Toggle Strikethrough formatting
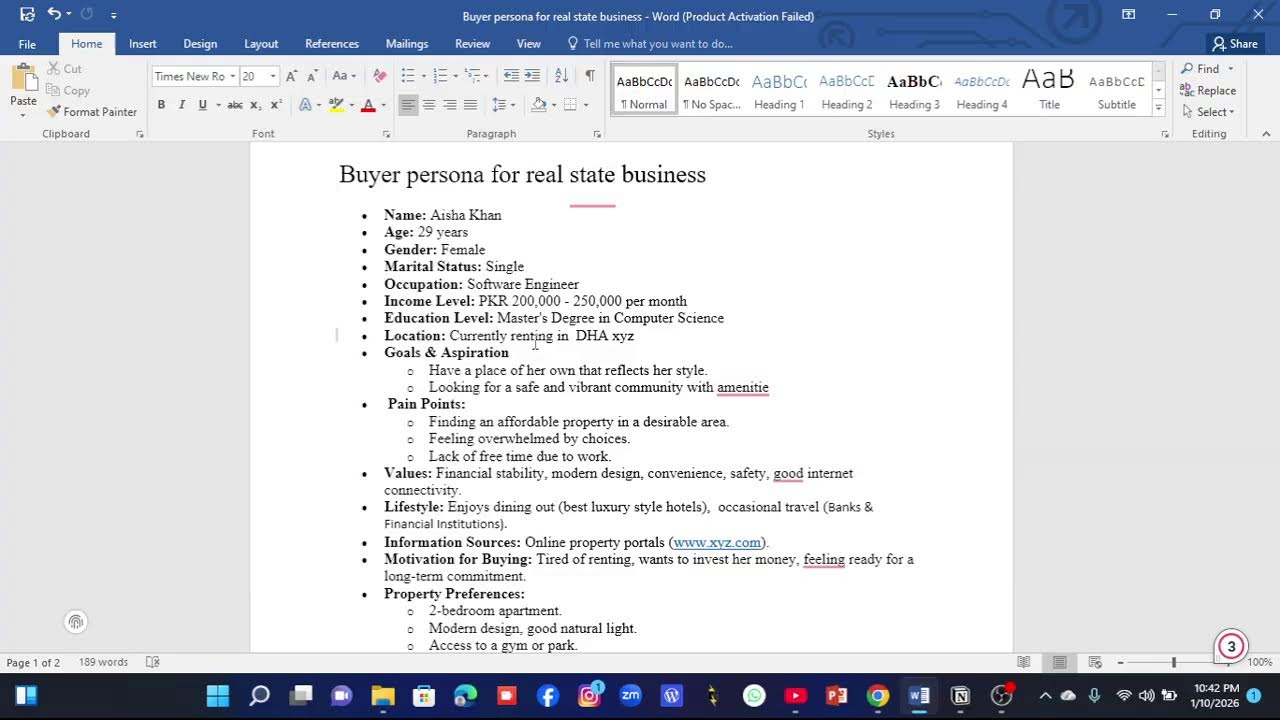 [x=235, y=105]
